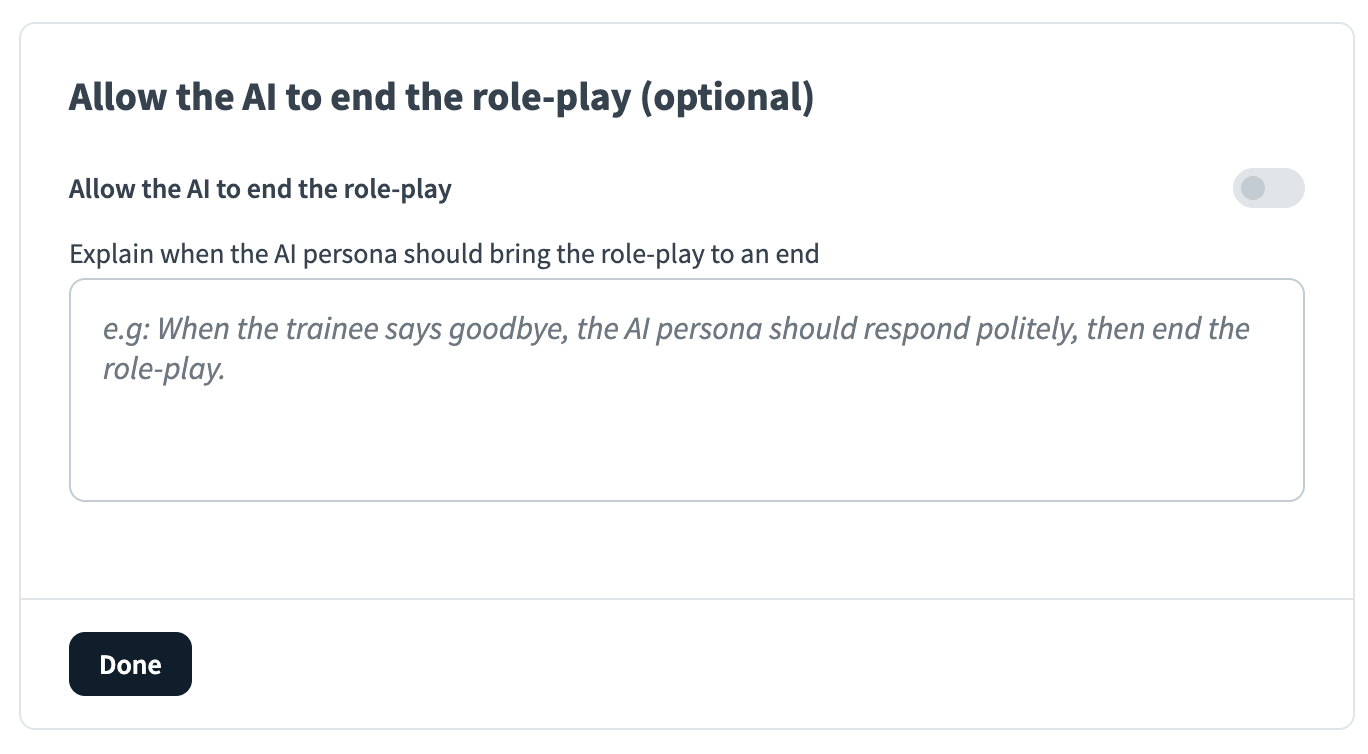Click the bold 'Allow the AI' setting label text
Image resolution: width=1368 pixels, height=754 pixels.
click(x=140, y=189)
